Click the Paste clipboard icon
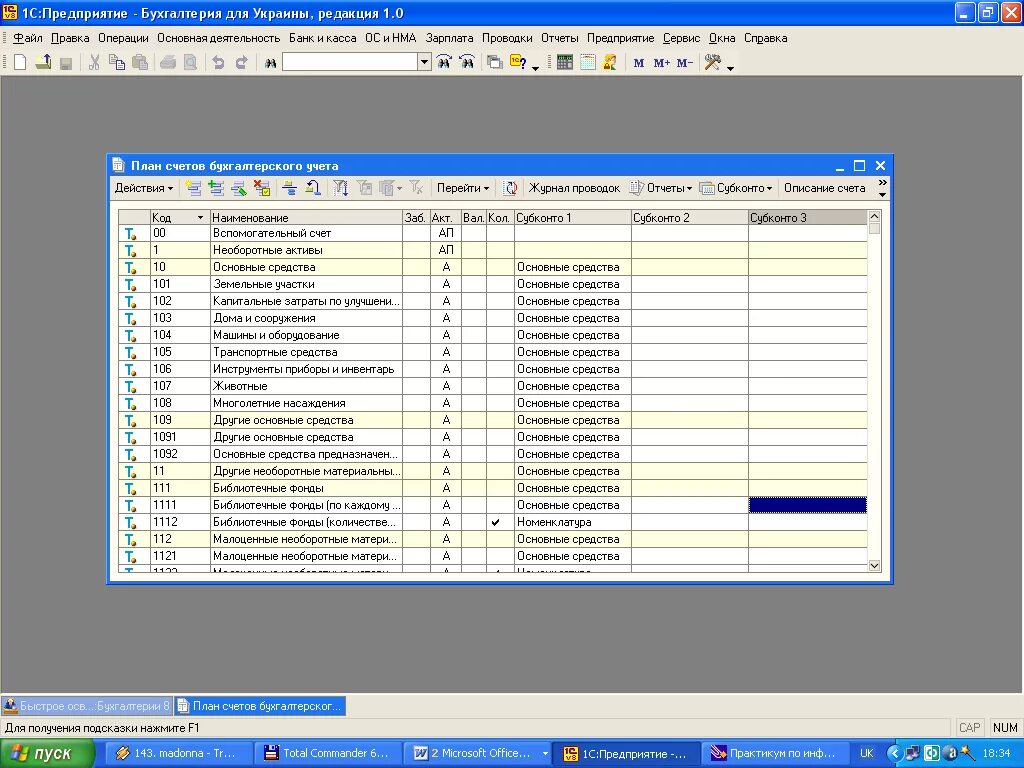Viewport: 1024px width, 768px height. [x=140, y=63]
